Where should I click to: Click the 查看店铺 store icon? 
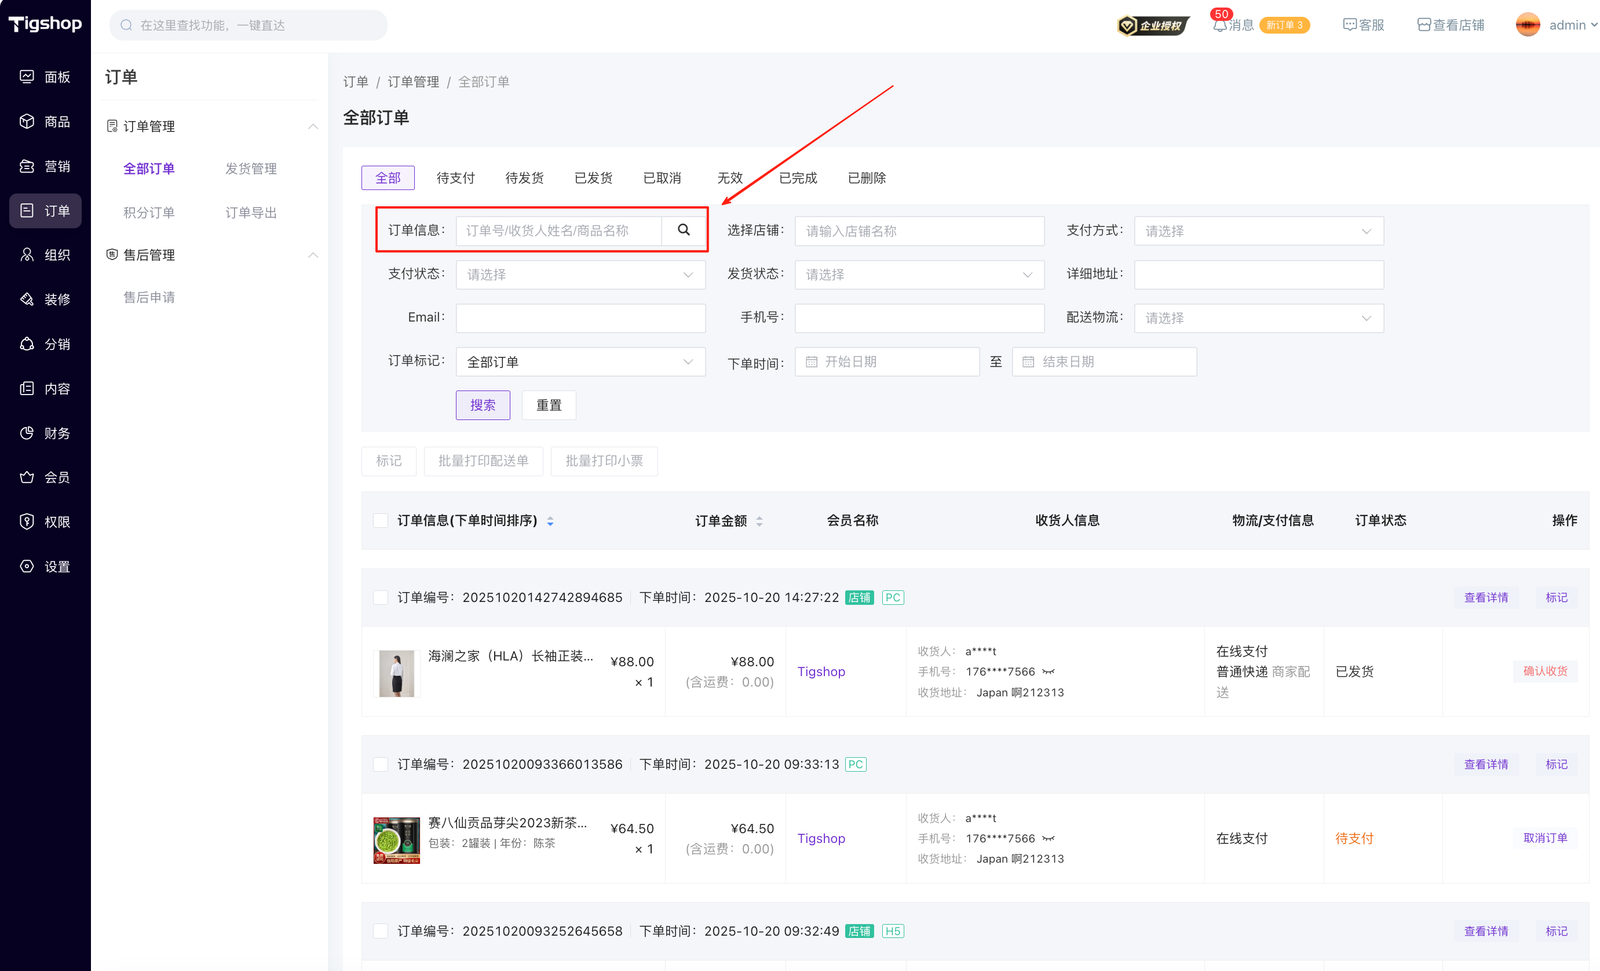coord(1423,25)
